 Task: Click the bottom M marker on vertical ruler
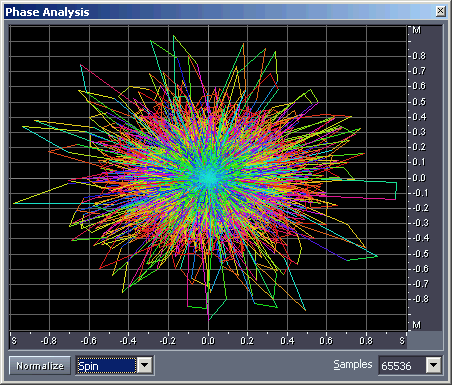(x=416, y=325)
